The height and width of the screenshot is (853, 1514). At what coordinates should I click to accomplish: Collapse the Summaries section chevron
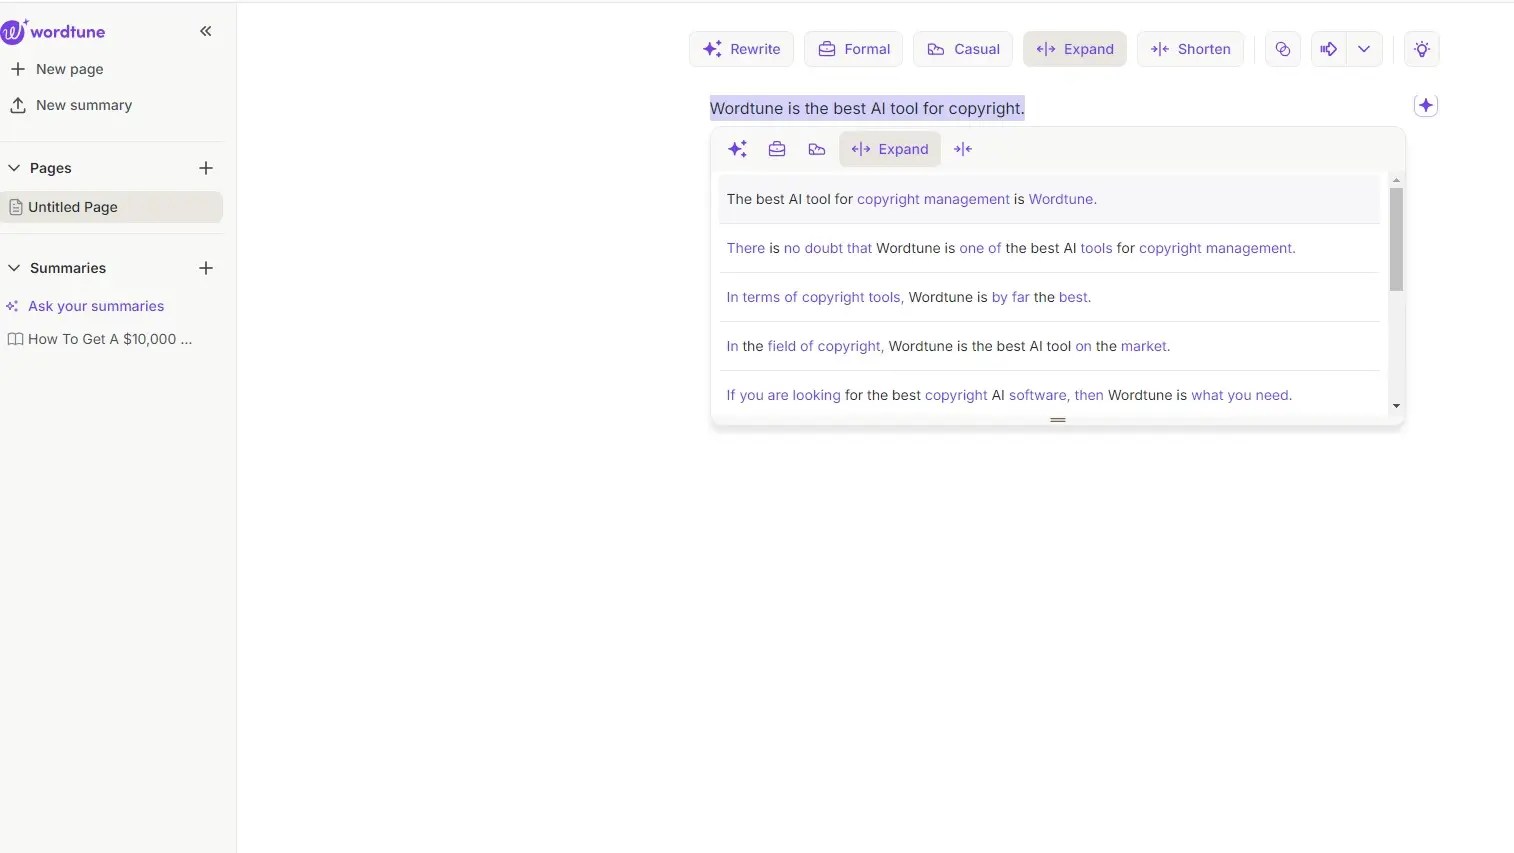(x=14, y=268)
